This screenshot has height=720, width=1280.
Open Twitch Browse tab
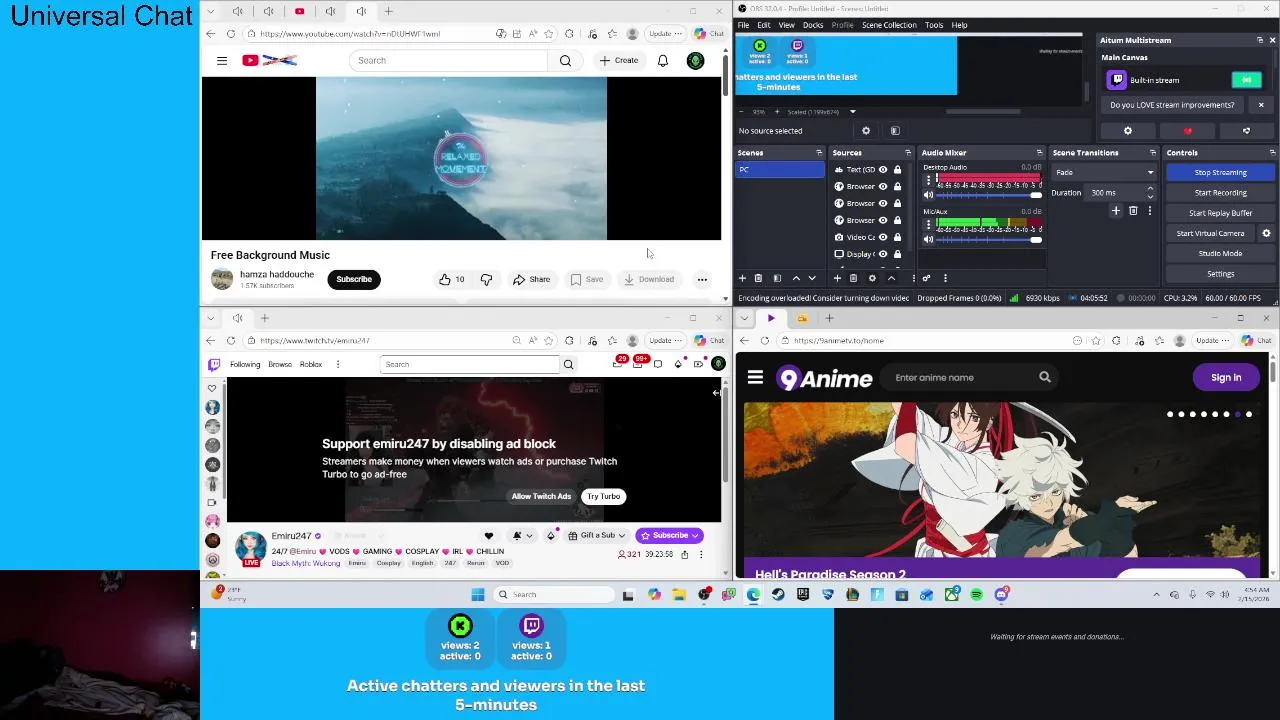(280, 364)
